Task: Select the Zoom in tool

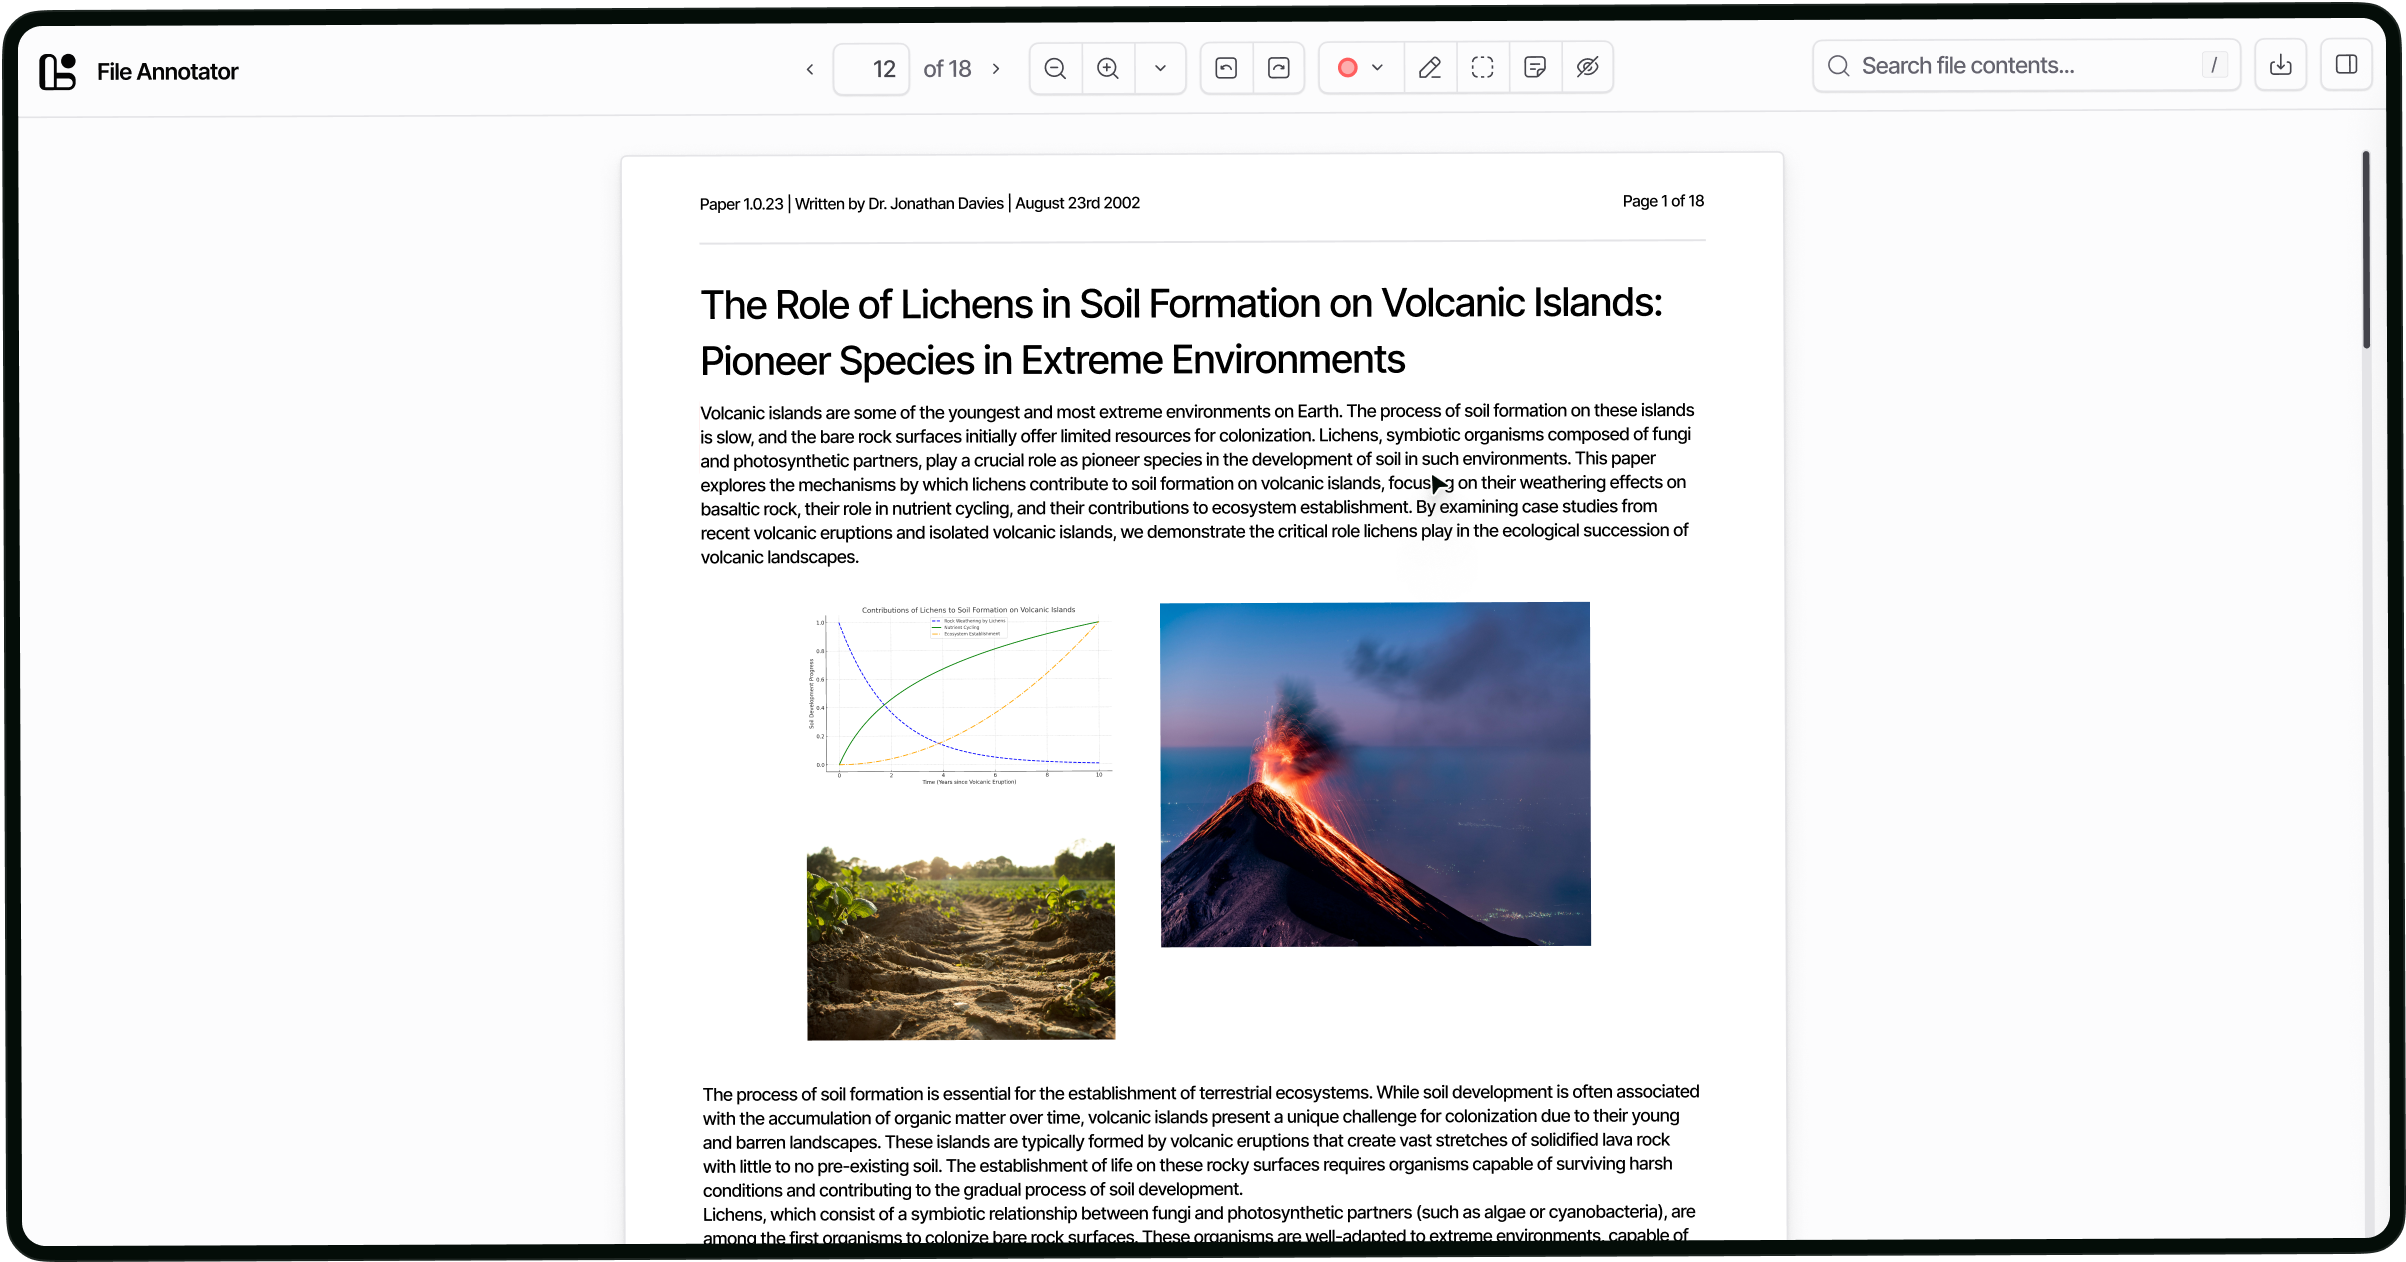Action: point(1107,68)
